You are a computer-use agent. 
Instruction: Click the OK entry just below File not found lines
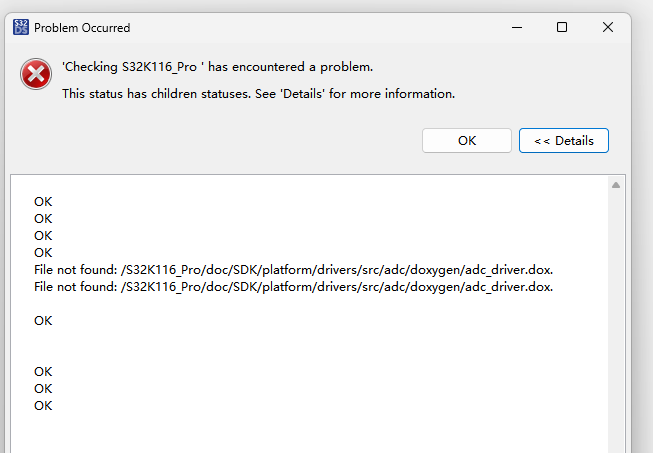(43, 321)
